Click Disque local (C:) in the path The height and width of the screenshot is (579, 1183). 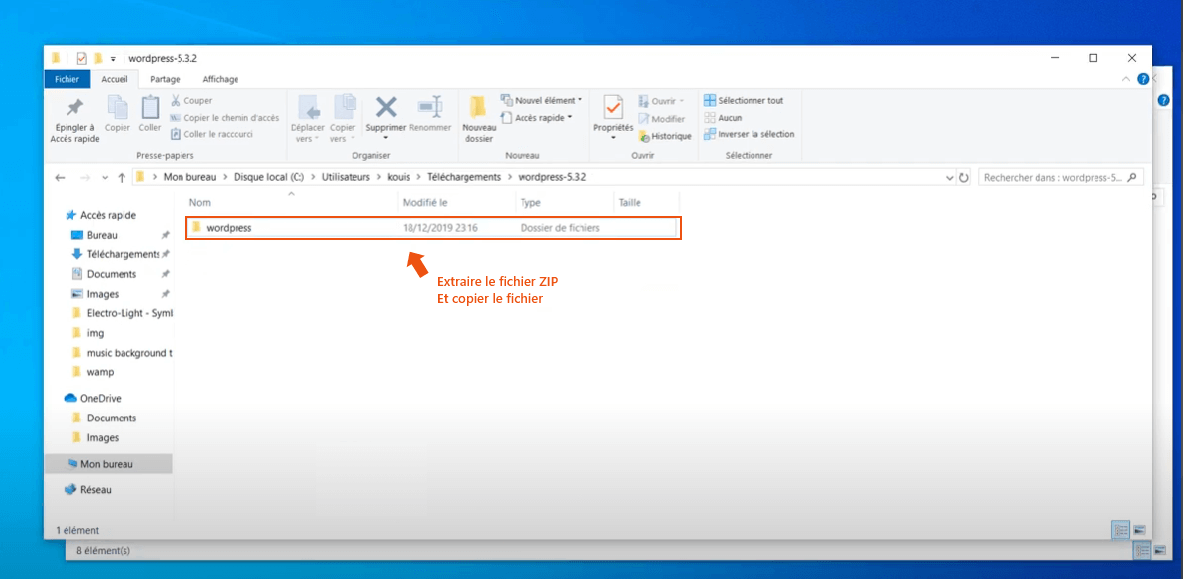point(269,177)
